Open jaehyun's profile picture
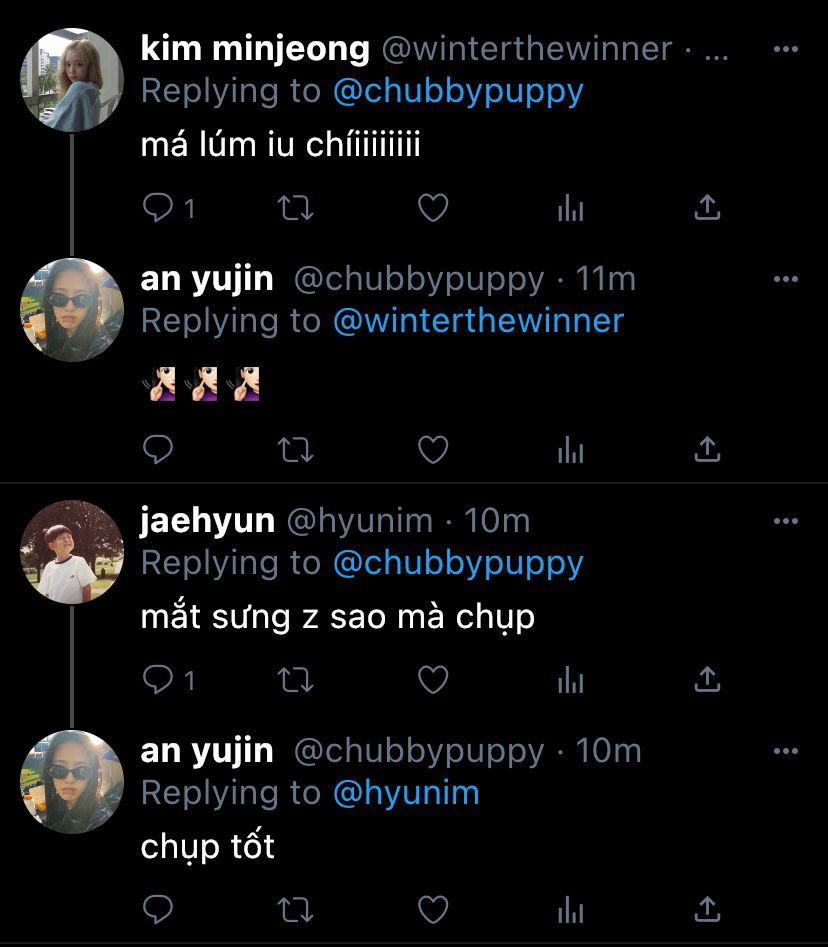Image resolution: width=828 pixels, height=947 pixels. coord(72,551)
